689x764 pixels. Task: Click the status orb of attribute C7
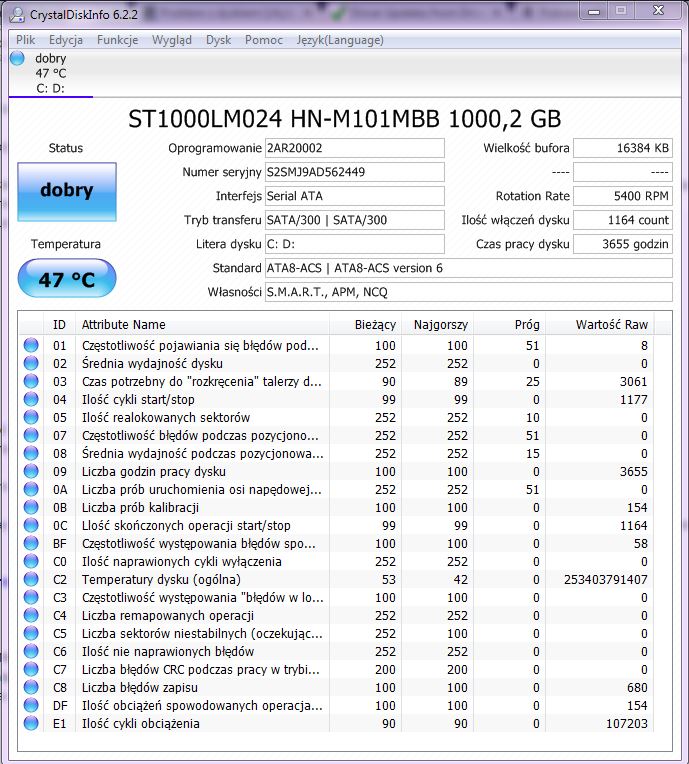(31, 669)
